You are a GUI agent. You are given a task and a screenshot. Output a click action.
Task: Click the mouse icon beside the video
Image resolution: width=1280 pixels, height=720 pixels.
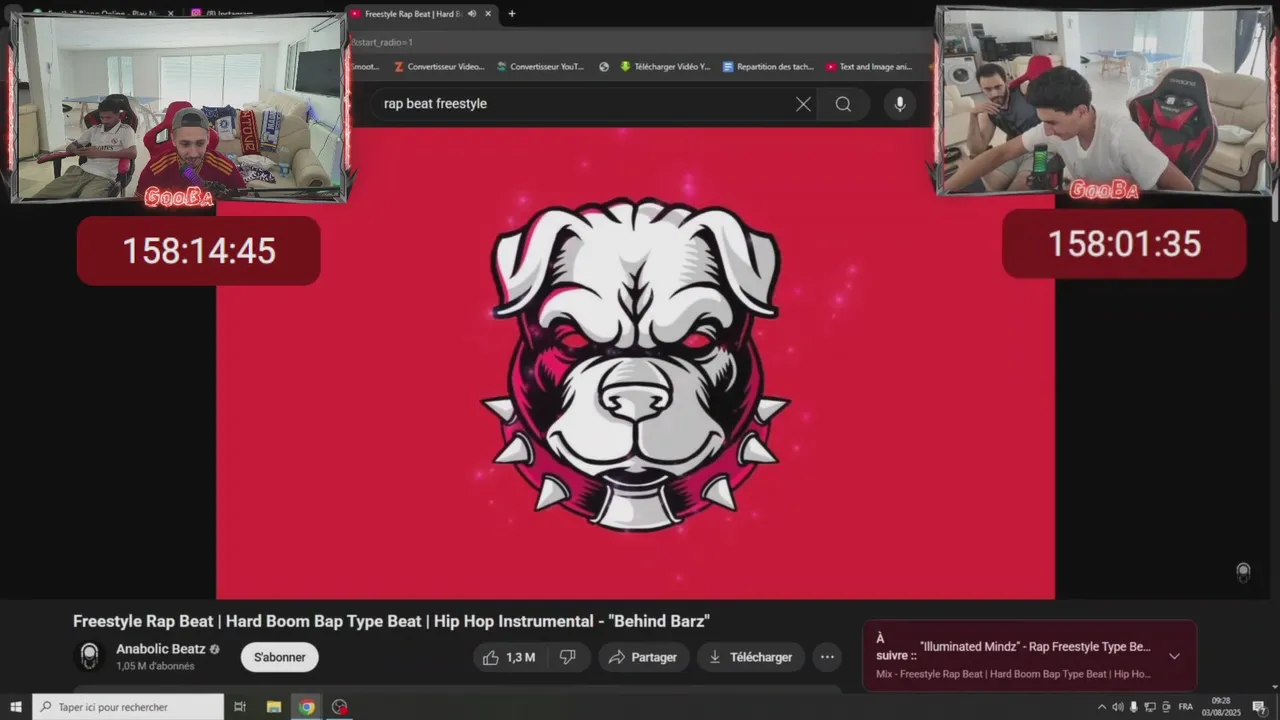(x=1243, y=572)
